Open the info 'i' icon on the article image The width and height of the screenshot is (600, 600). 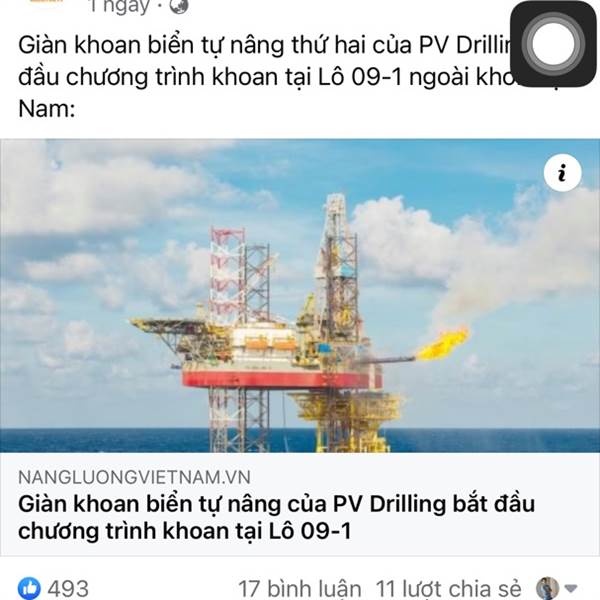562,173
